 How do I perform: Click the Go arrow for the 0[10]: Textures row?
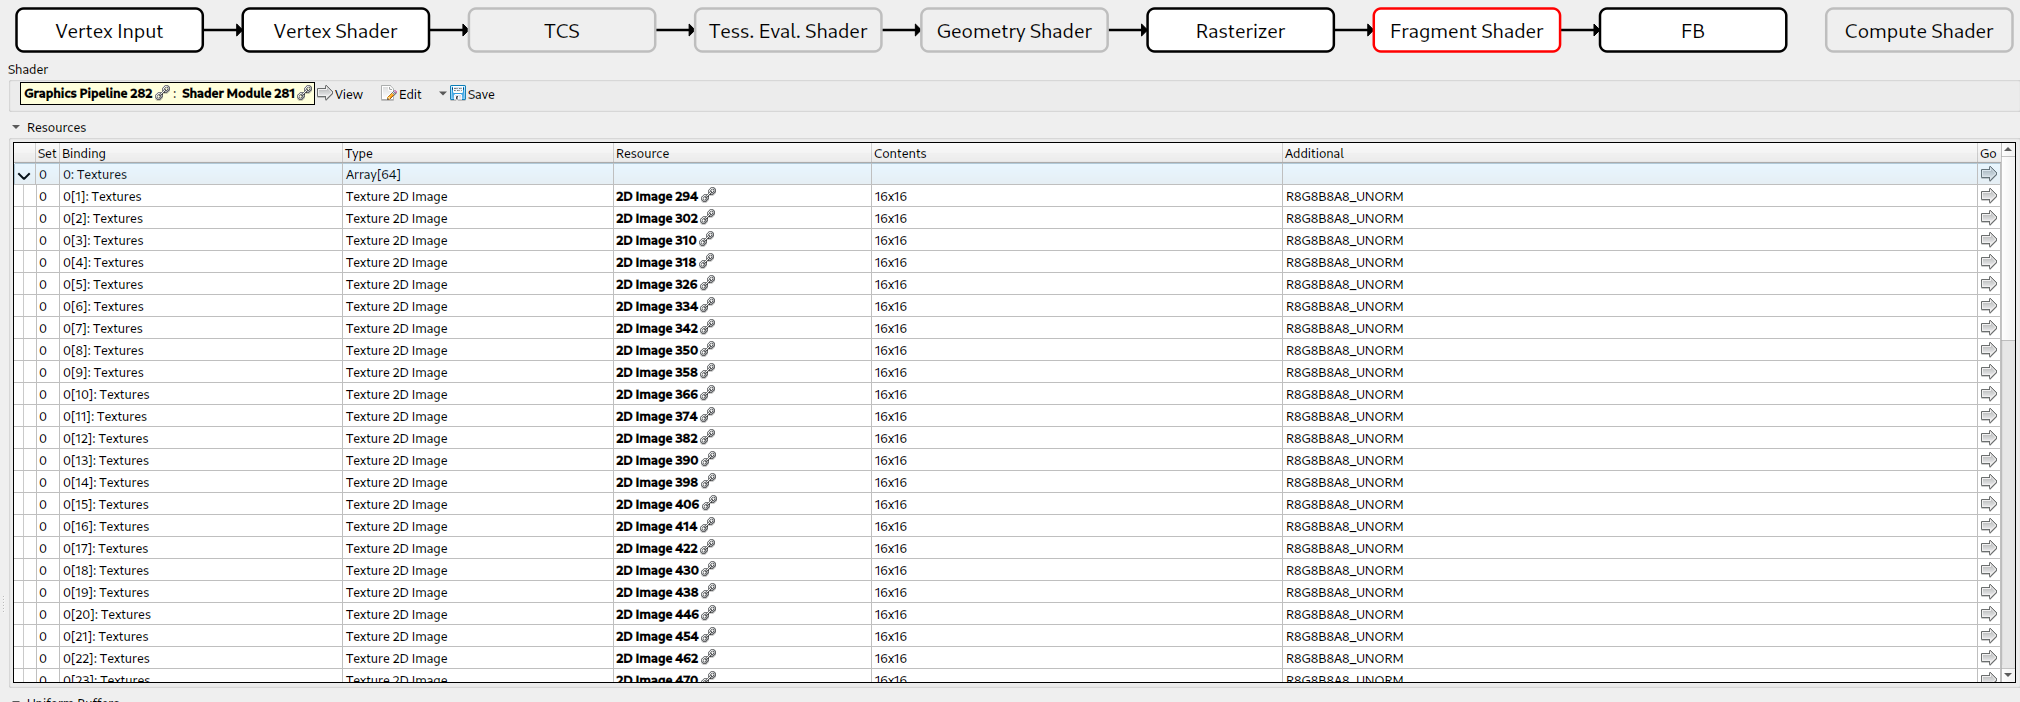coord(1988,394)
